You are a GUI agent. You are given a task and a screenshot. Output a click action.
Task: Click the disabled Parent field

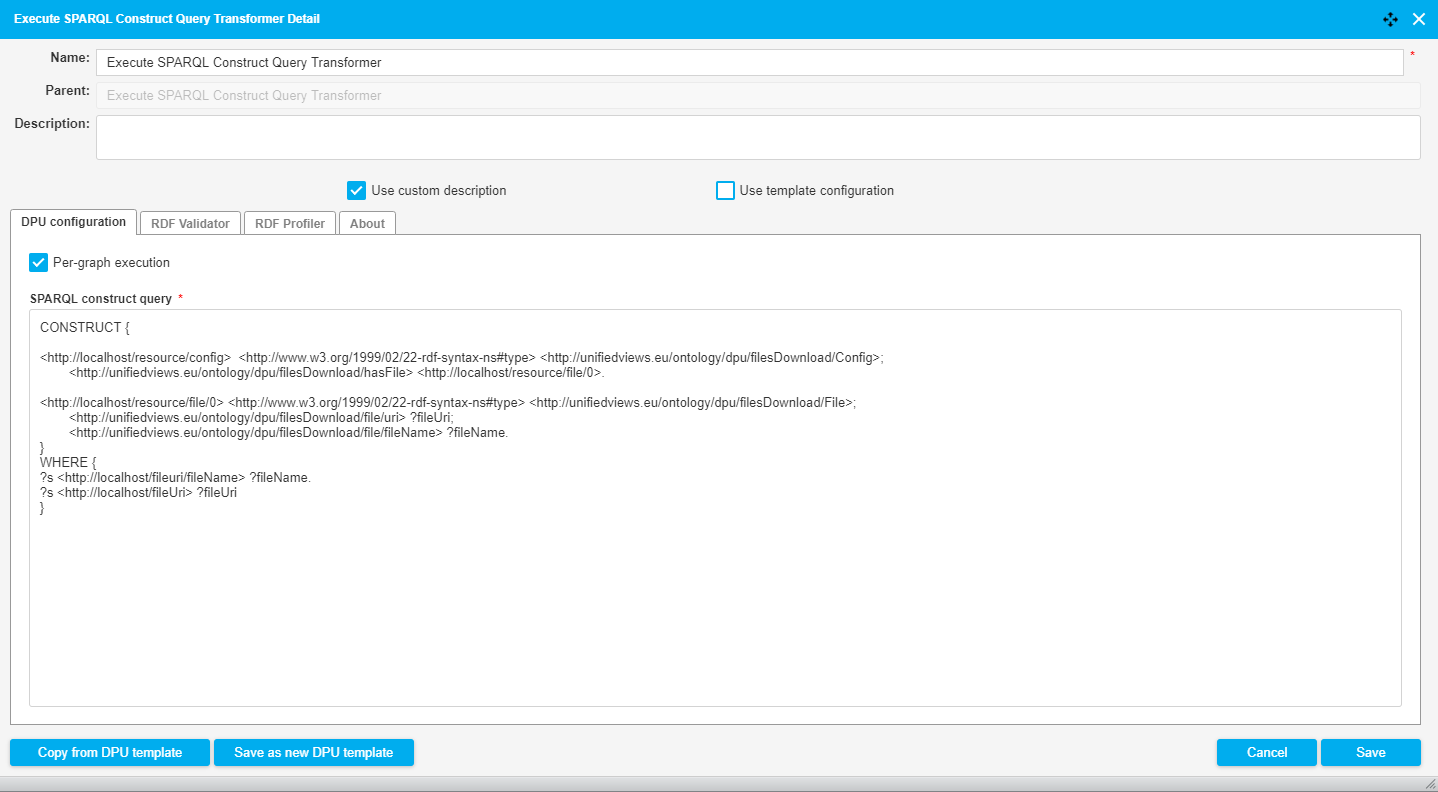point(757,96)
